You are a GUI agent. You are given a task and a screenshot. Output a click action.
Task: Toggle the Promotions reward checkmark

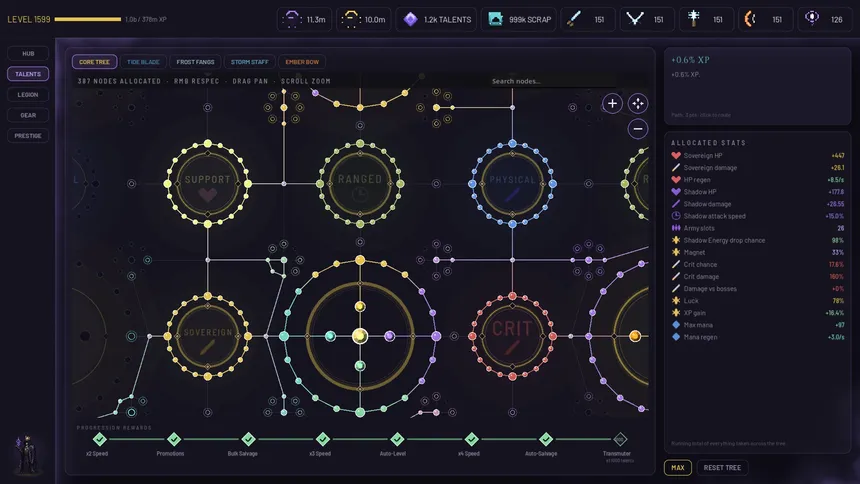click(x=174, y=439)
